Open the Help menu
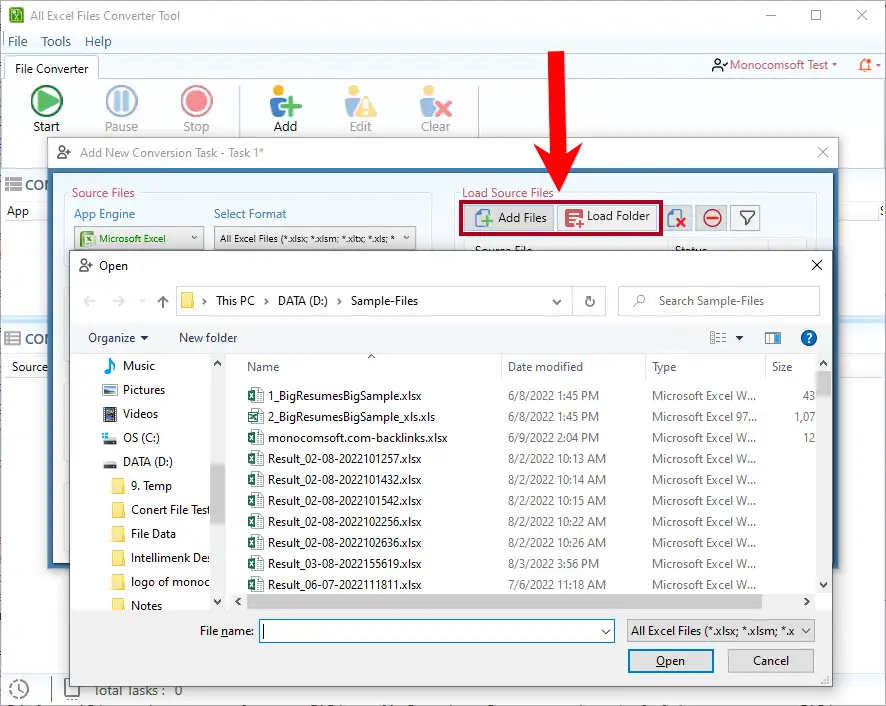 (98, 42)
